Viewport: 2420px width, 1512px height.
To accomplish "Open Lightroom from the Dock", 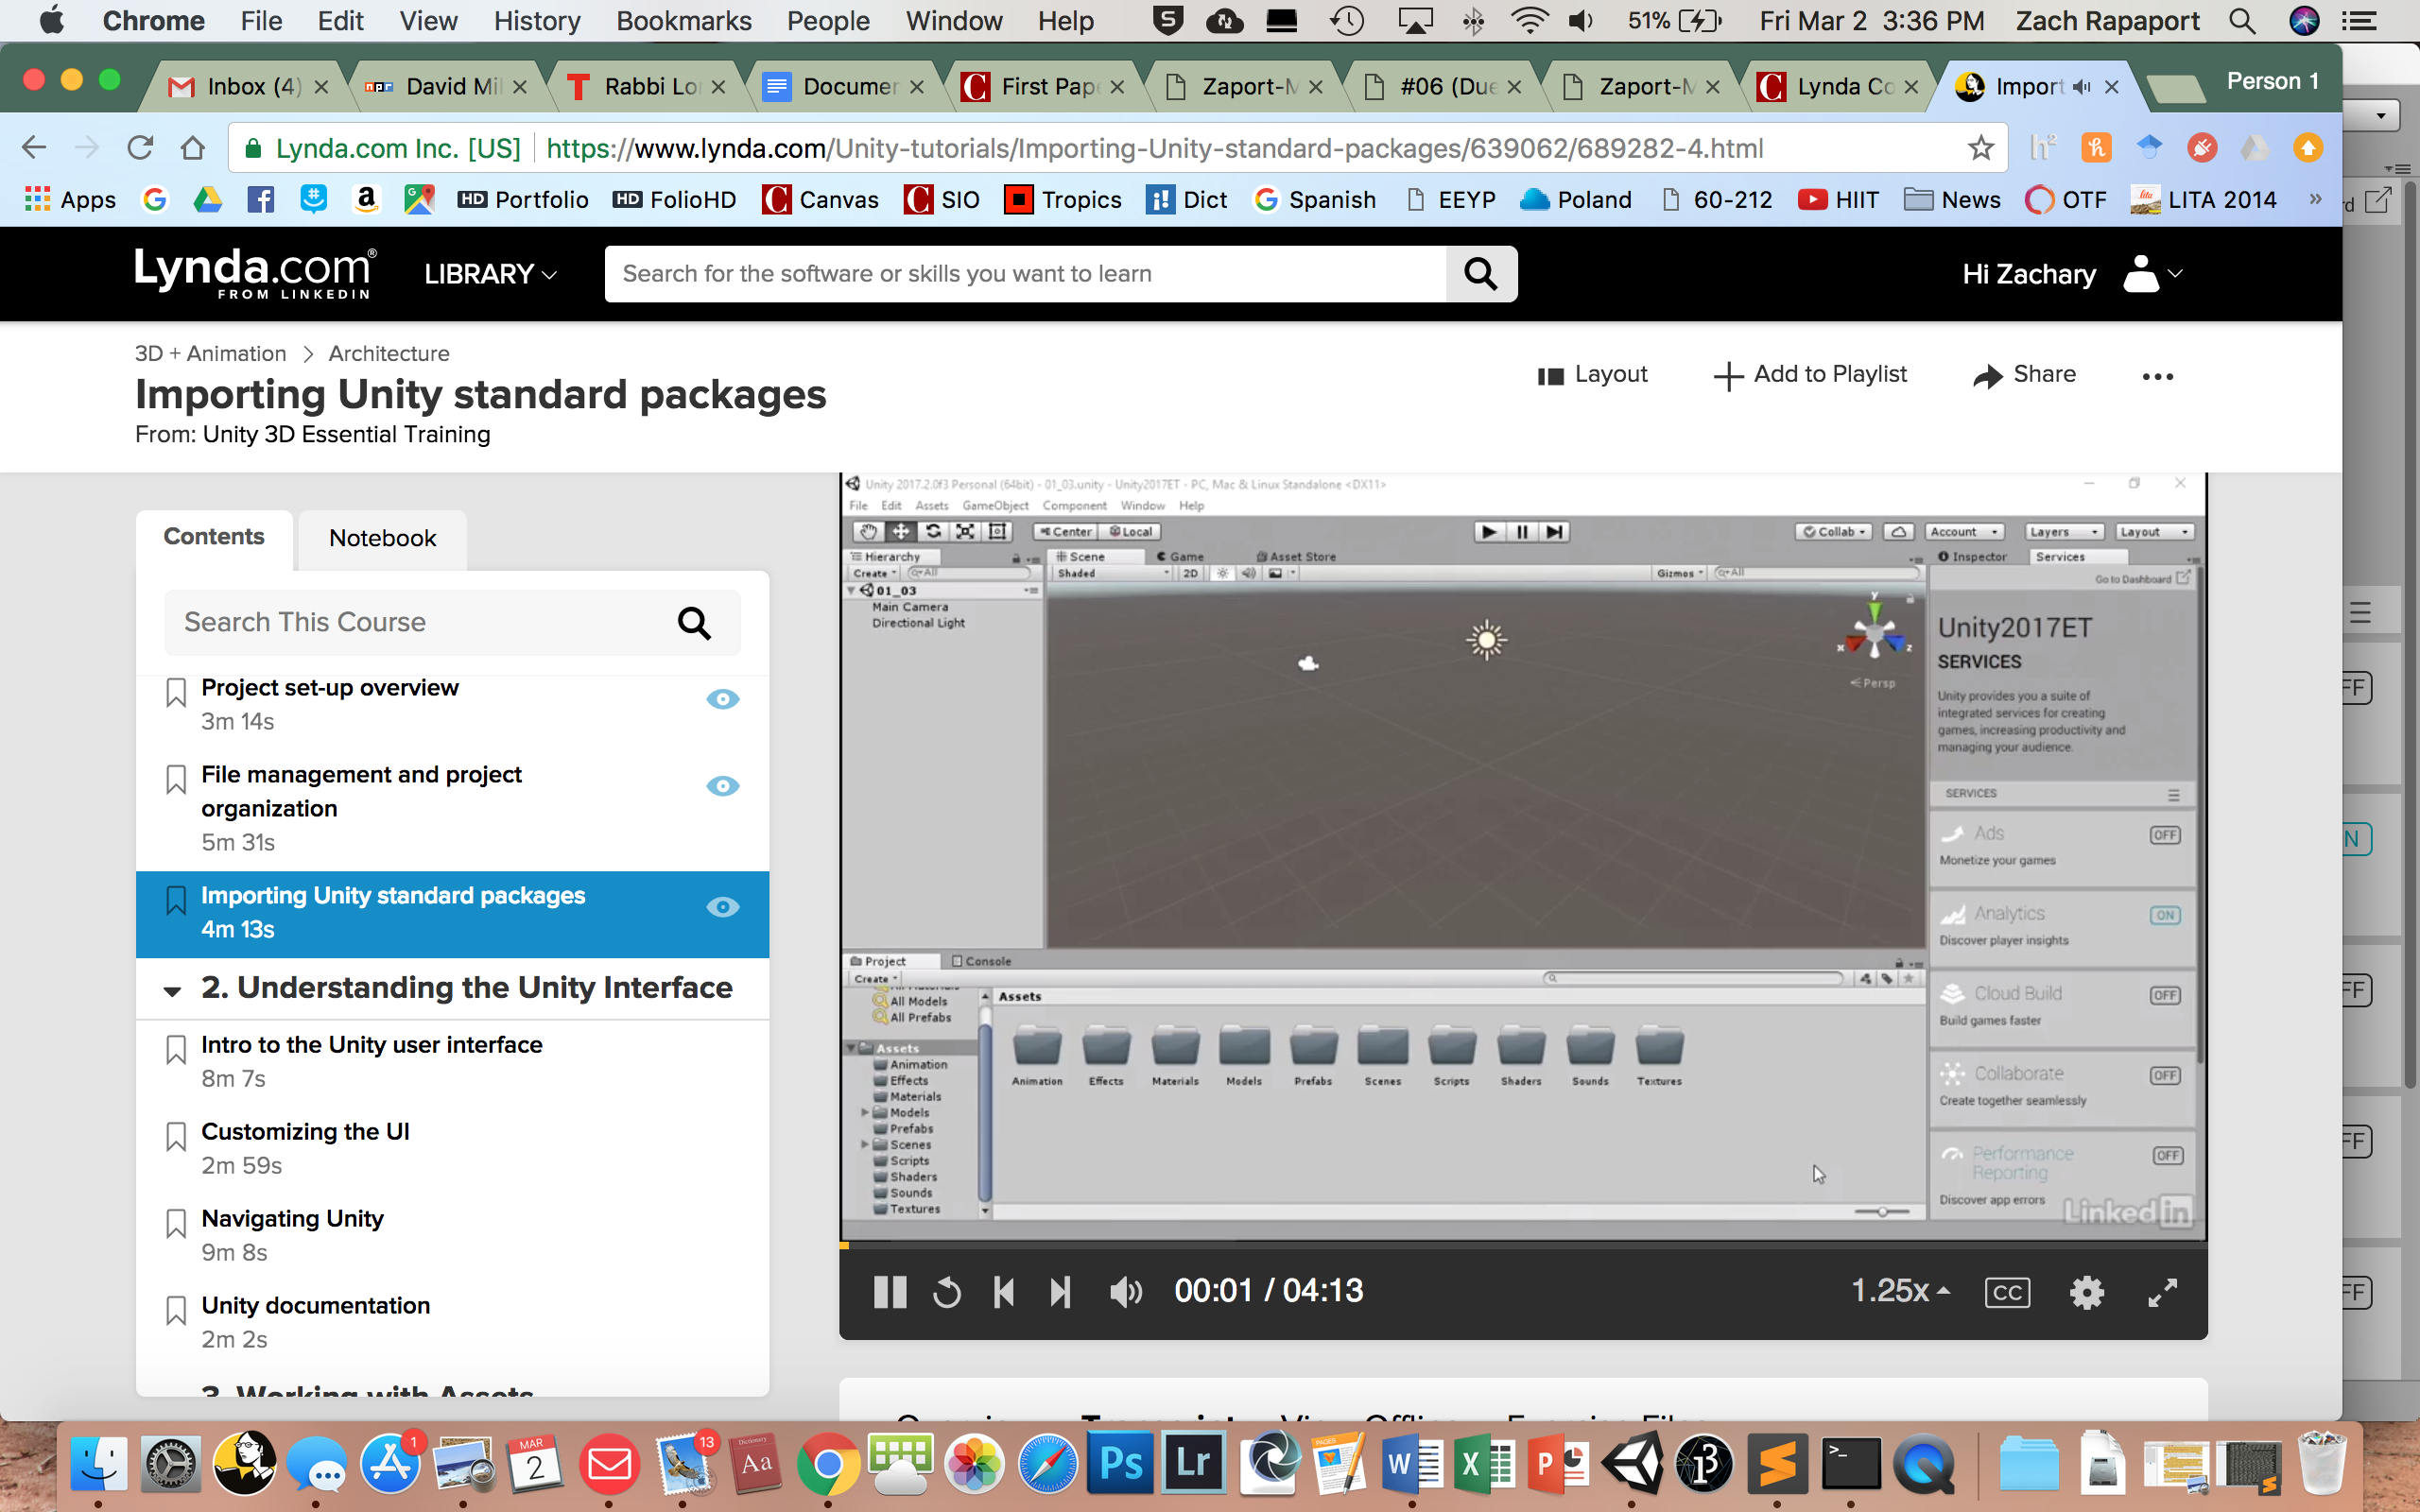I will coord(1193,1464).
